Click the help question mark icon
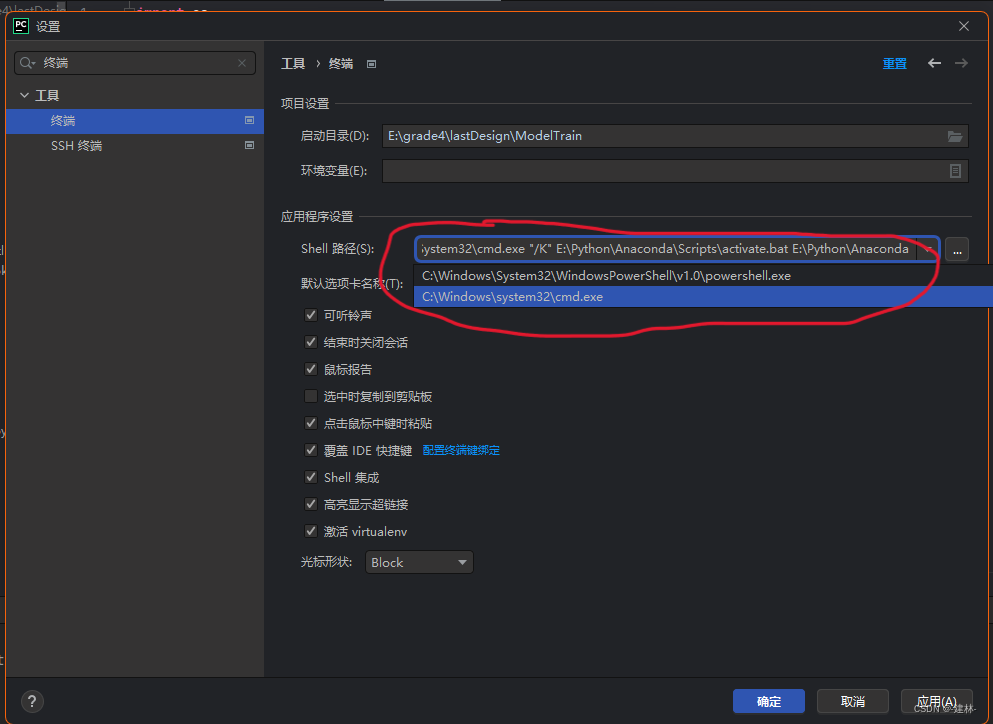 (31, 701)
